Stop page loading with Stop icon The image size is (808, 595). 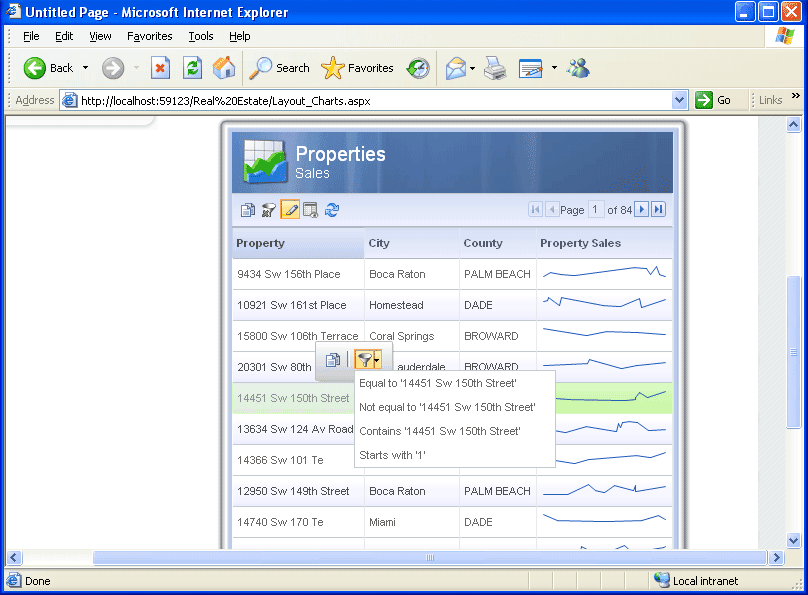click(x=160, y=68)
